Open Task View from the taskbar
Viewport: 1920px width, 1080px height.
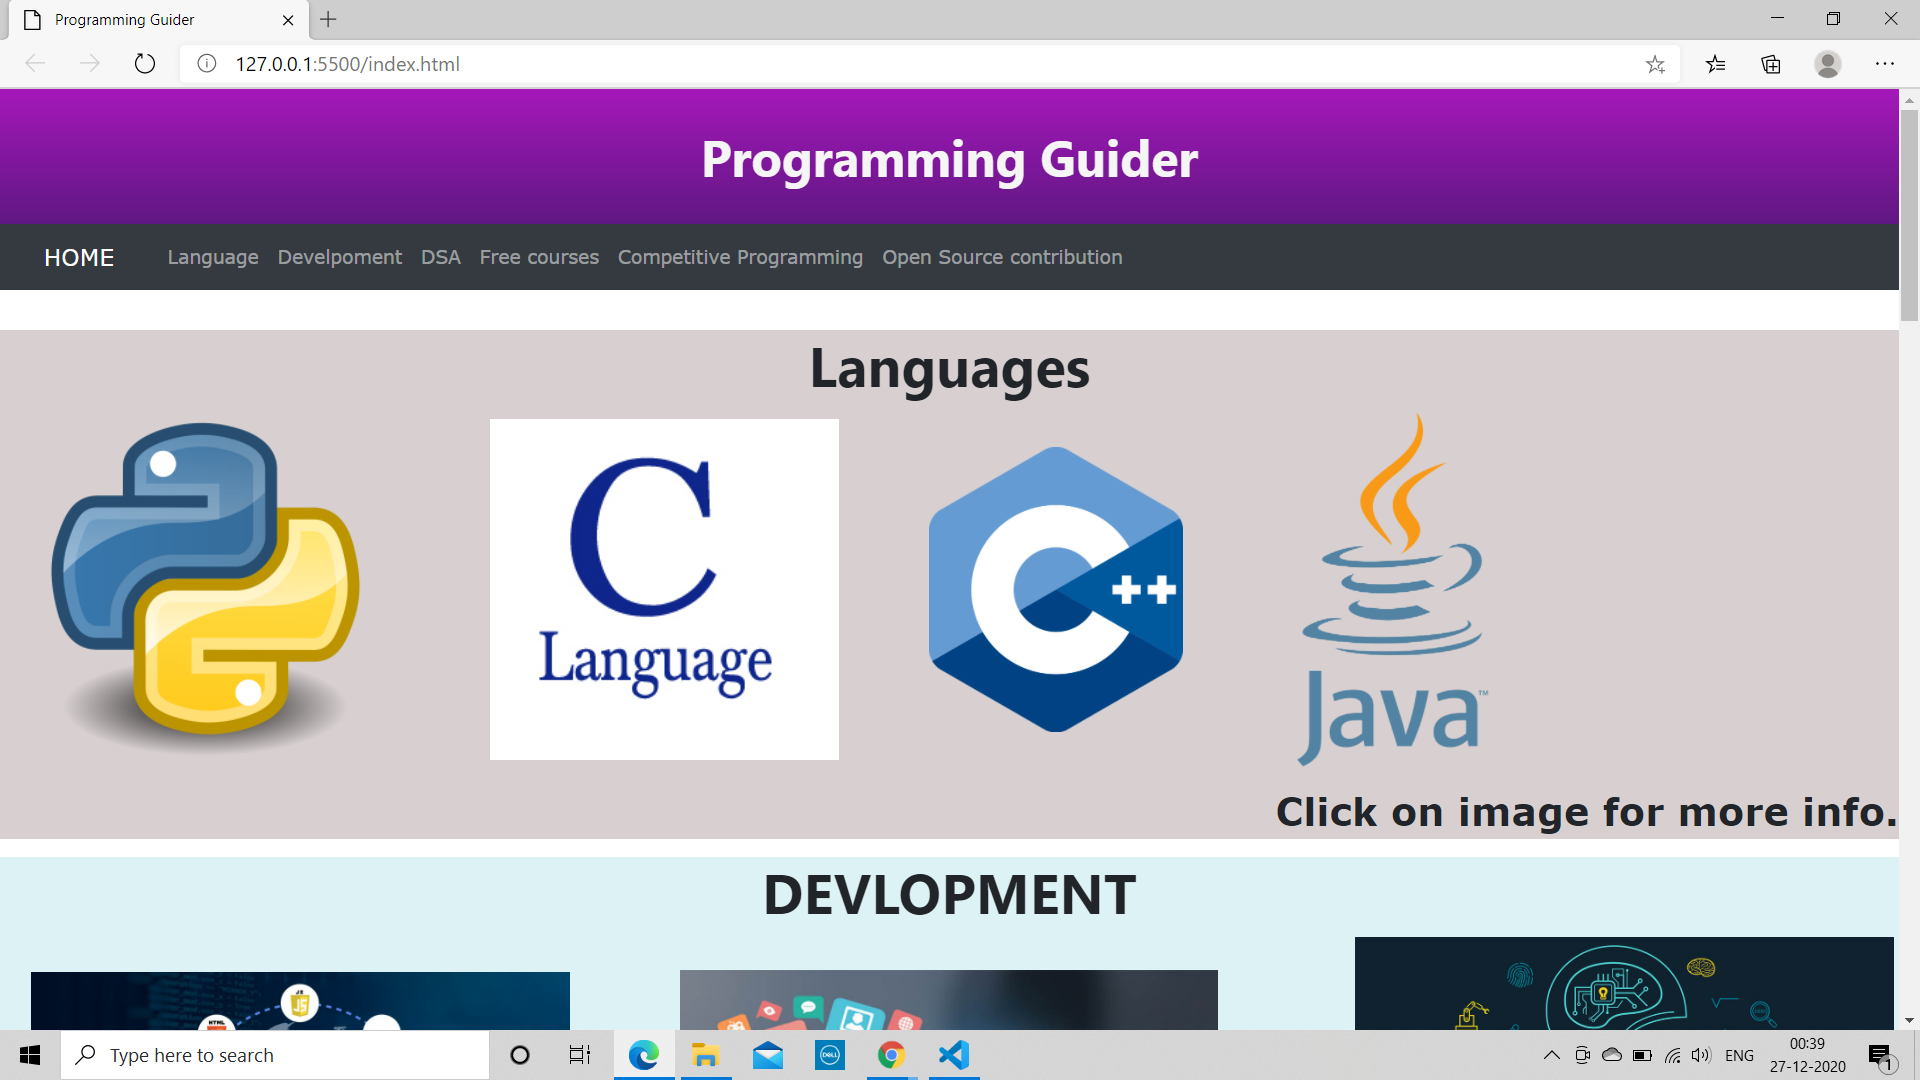click(x=578, y=1054)
